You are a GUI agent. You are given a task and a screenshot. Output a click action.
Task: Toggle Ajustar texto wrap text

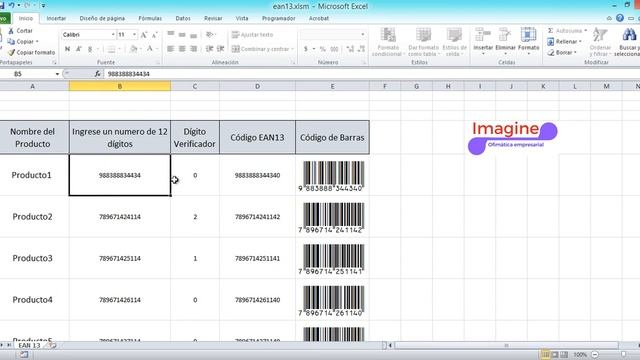252,35
